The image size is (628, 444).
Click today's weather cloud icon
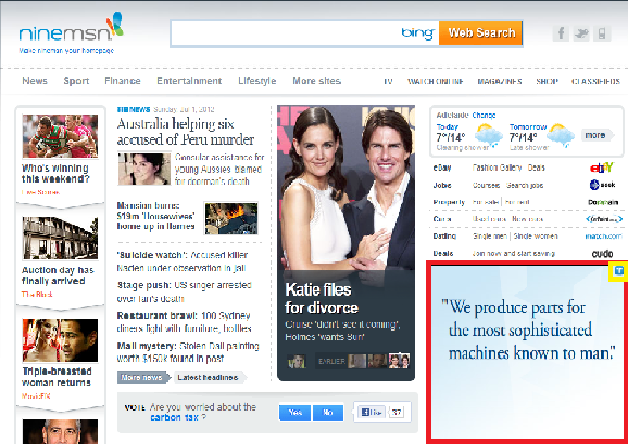pyautogui.click(x=488, y=135)
